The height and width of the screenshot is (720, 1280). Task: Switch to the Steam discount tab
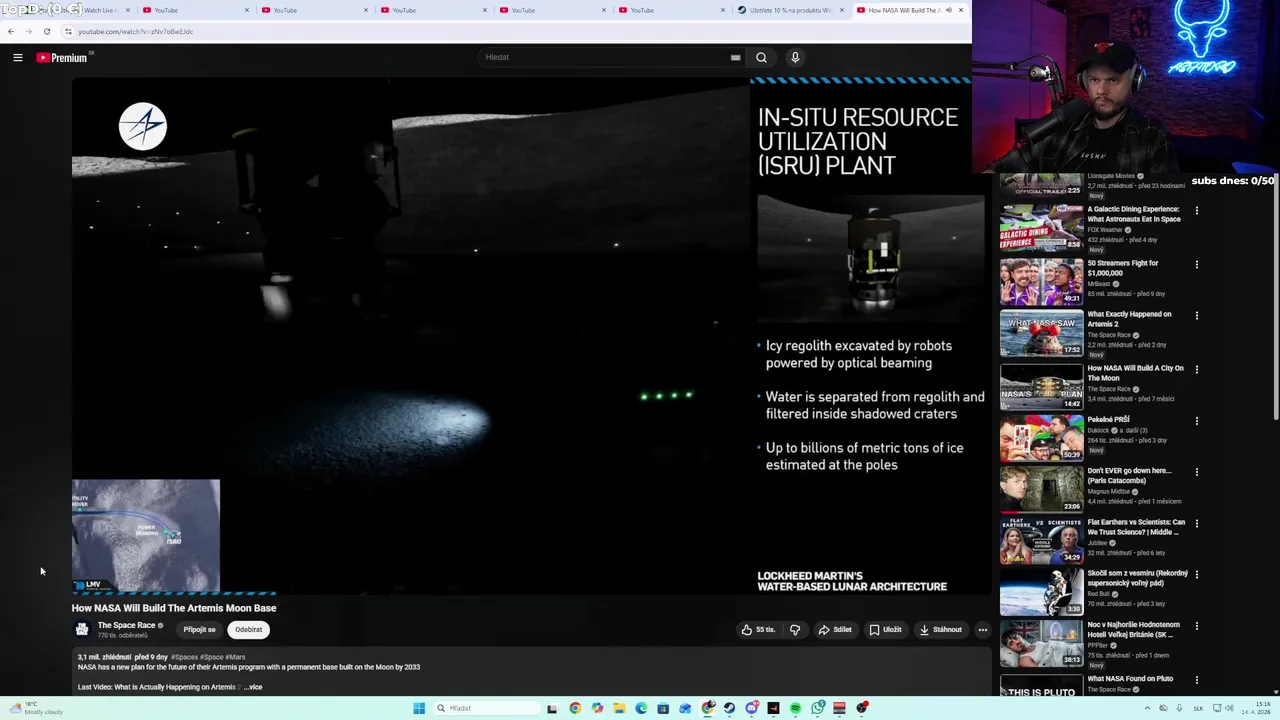pyautogui.click(x=790, y=10)
